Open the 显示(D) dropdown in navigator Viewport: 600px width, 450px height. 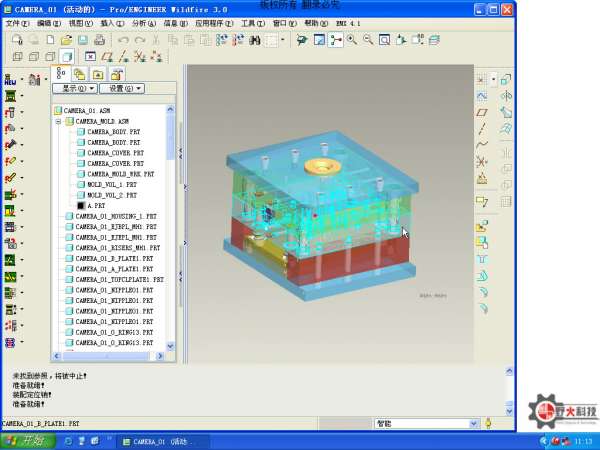pyautogui.click(x=75, y=88)
